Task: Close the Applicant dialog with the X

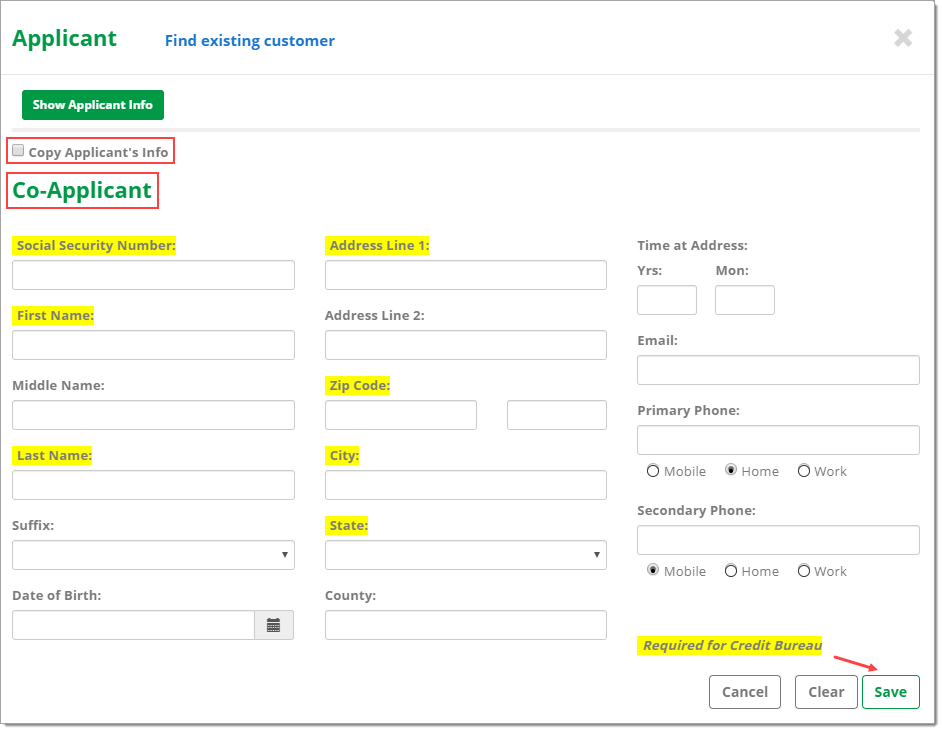Action: click(902, 38)
